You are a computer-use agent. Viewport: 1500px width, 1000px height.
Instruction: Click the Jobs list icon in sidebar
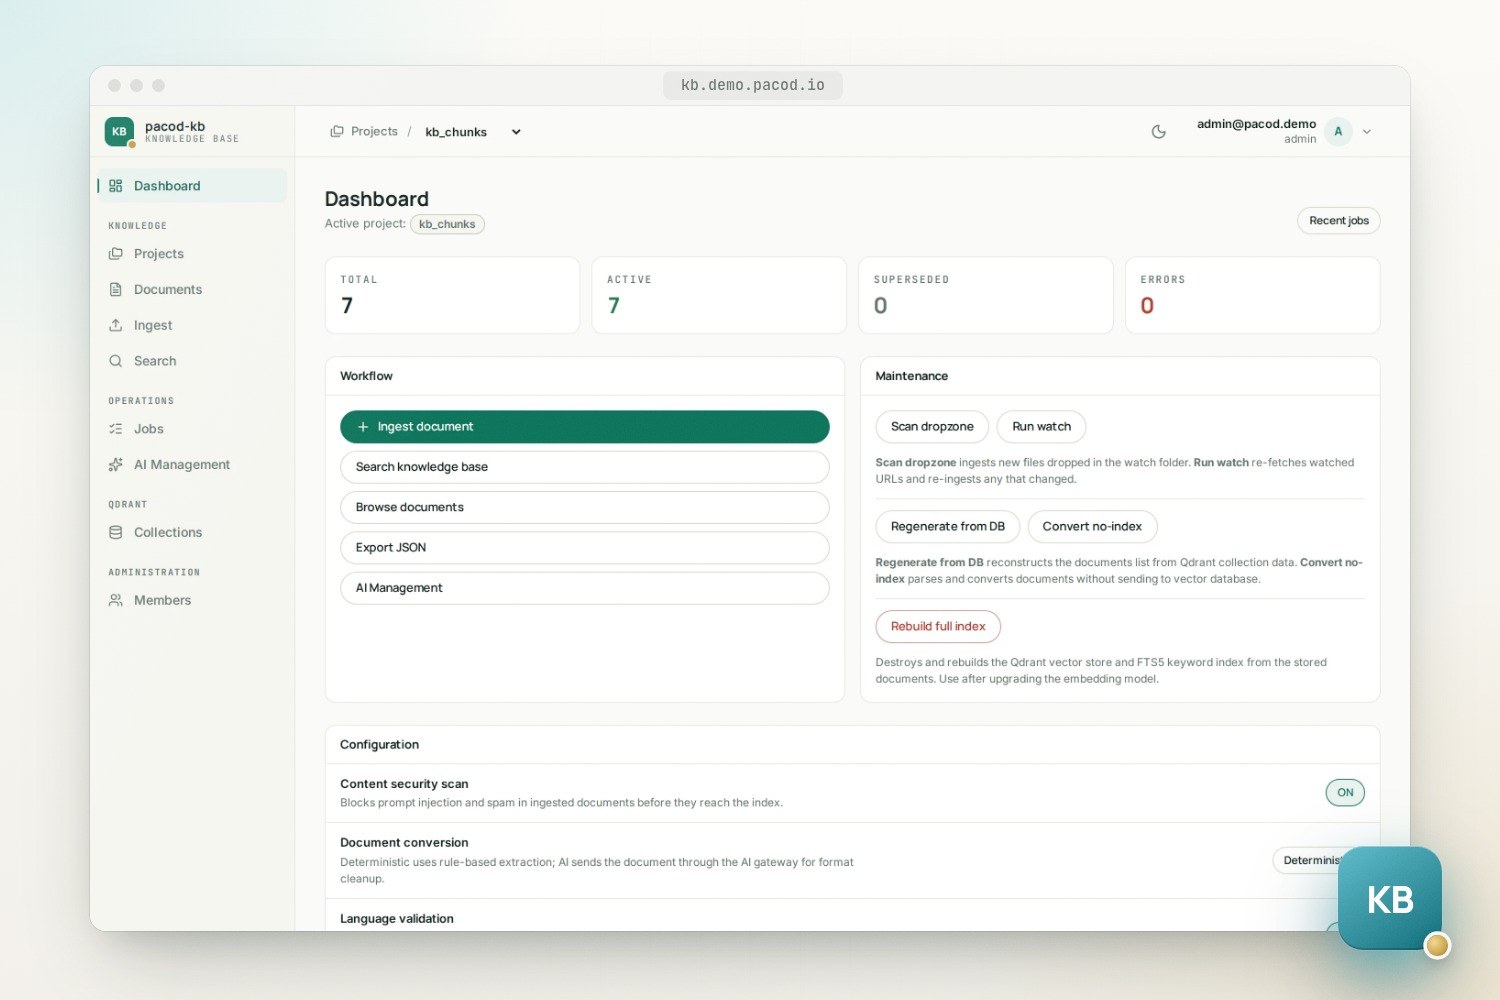click(116, 429)
